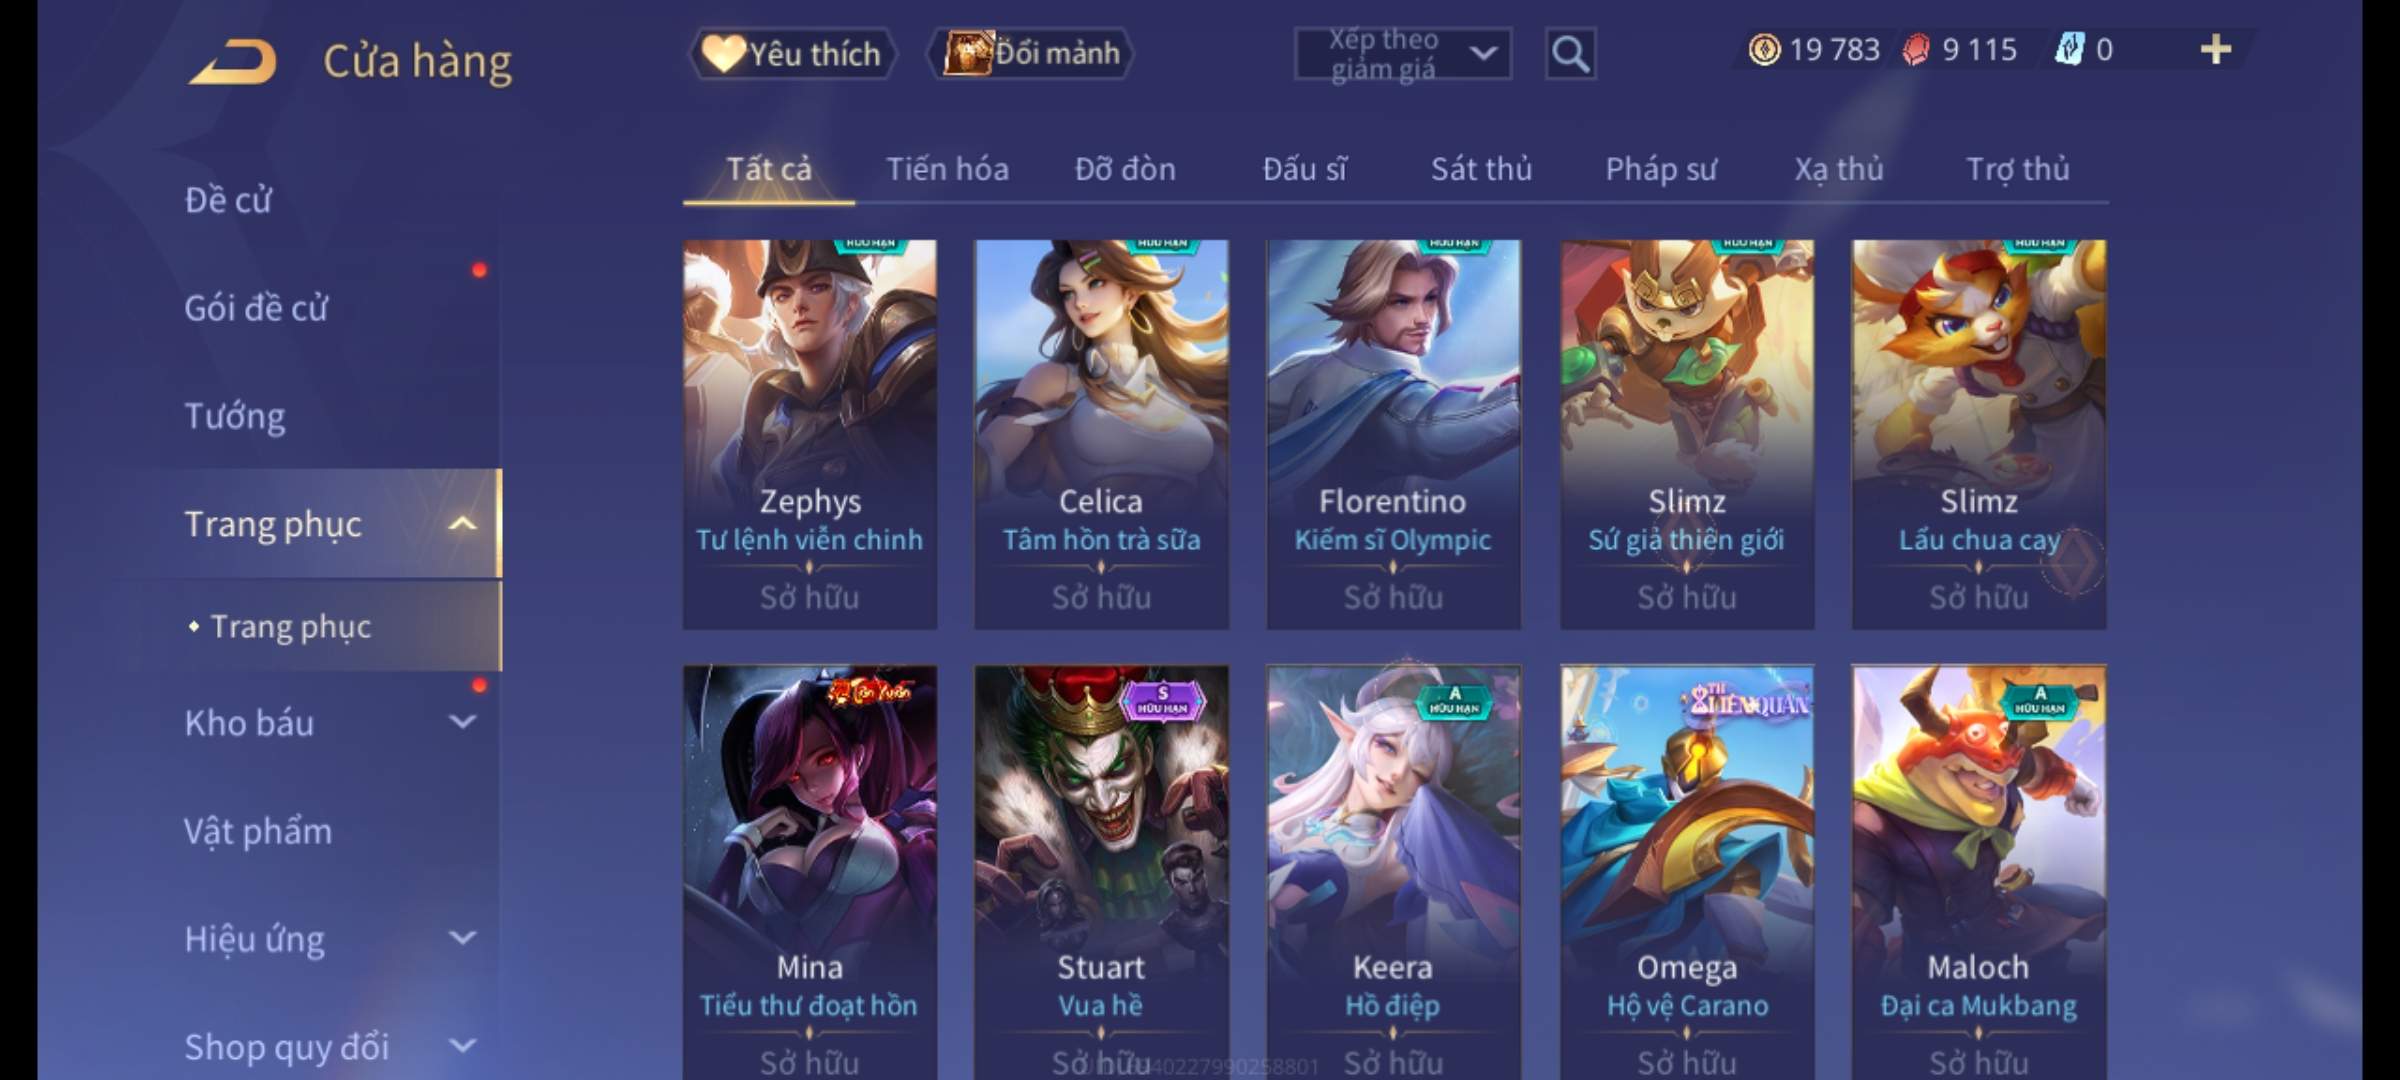2400x1080 pixels.
Task: Select Zephys Tư lệnh viễn chinh skin
Action: point(810,434)
